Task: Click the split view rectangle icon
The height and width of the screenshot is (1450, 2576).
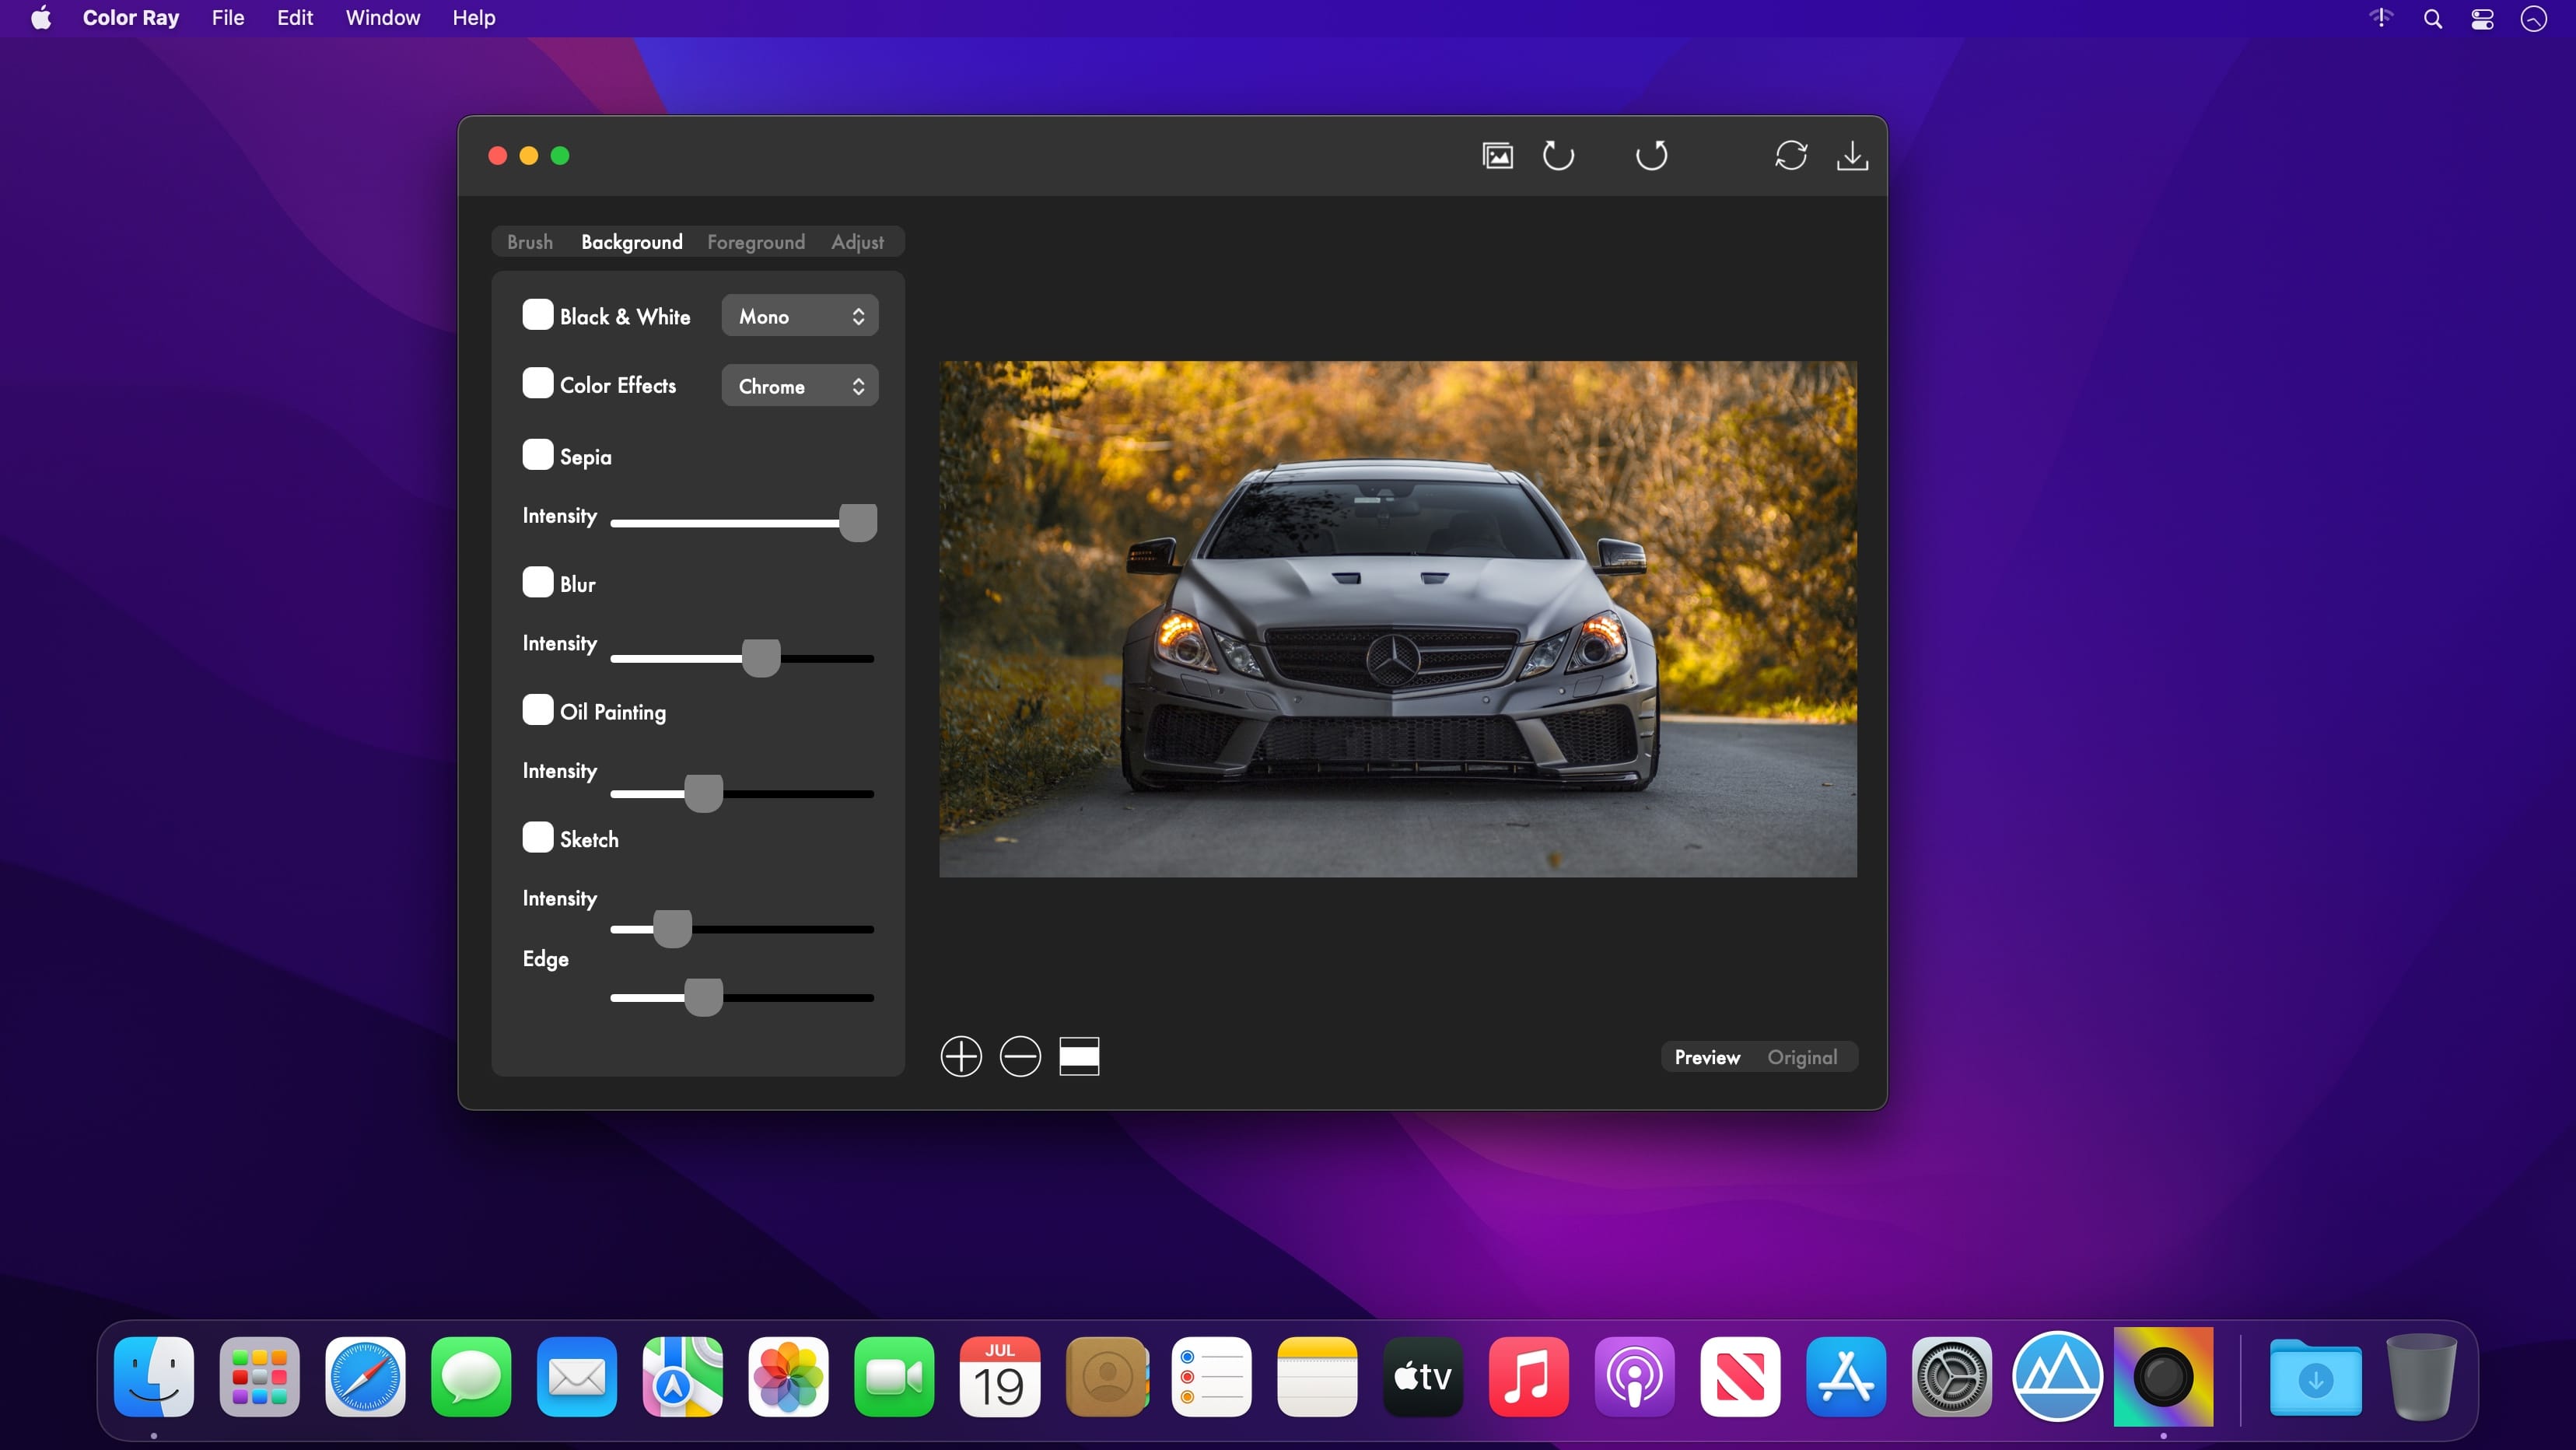Action: [x=1079, y=1056]
